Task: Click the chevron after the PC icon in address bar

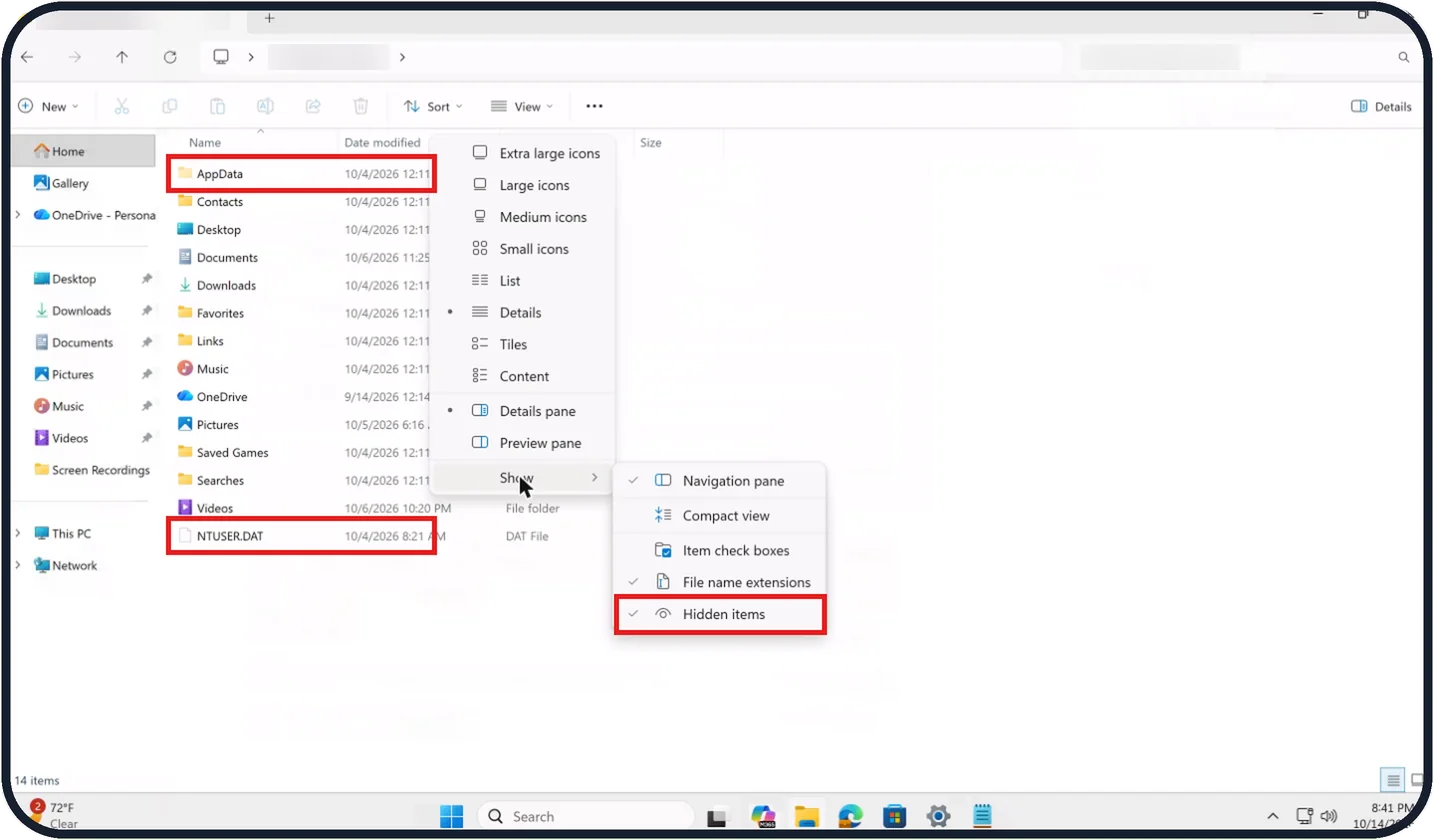Action: pos(250,58)
